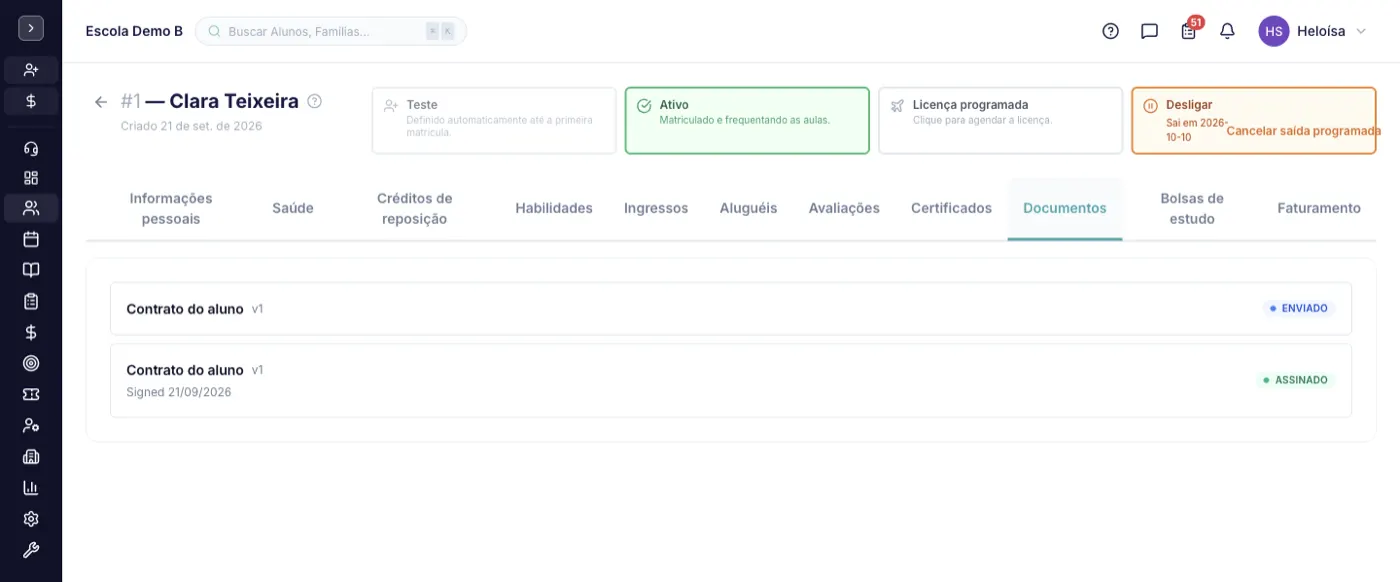Click the add-person icon in the sidebar
The height and width of the screenshot is (582, 1400).
(31, 70)
